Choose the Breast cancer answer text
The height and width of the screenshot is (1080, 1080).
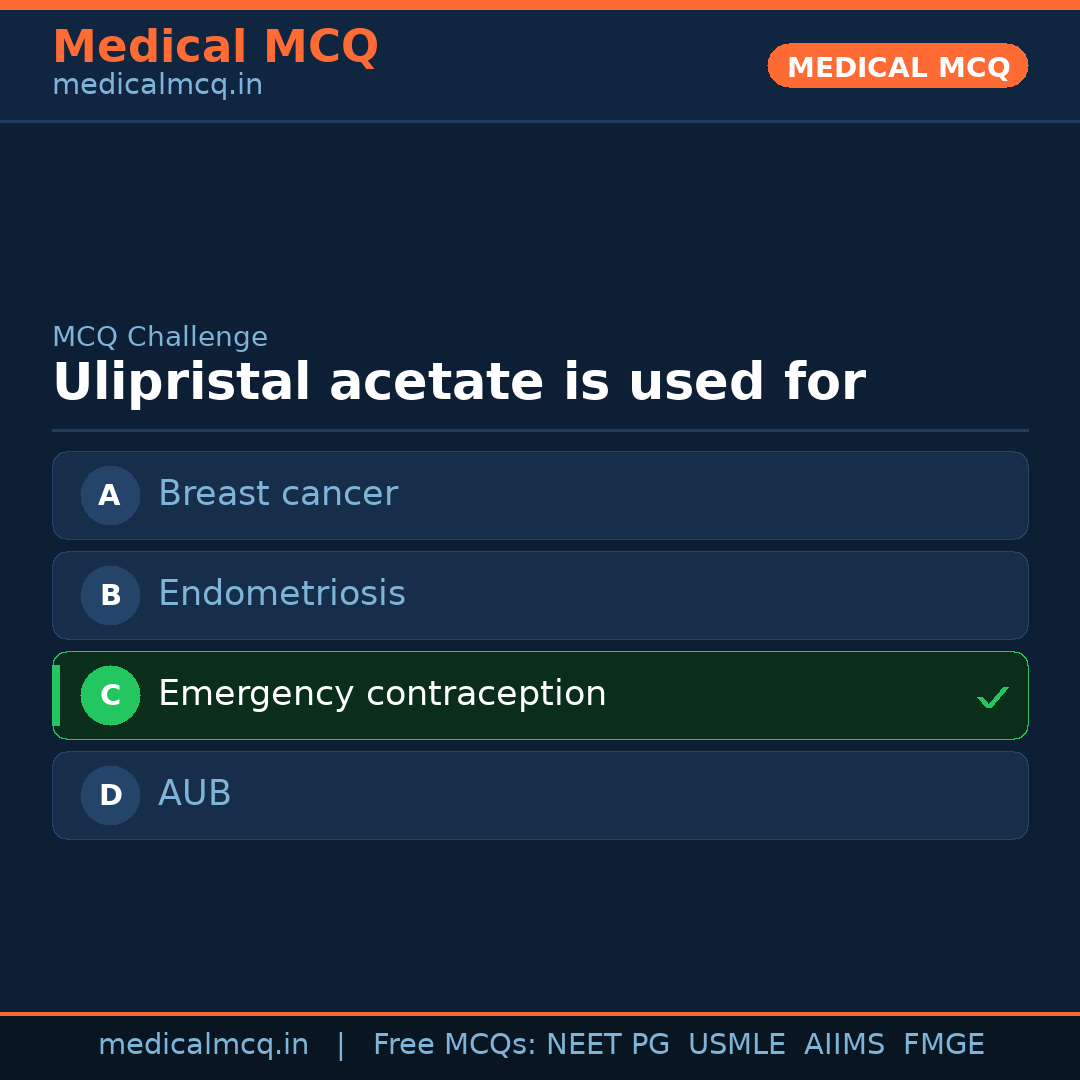point(278,494)
